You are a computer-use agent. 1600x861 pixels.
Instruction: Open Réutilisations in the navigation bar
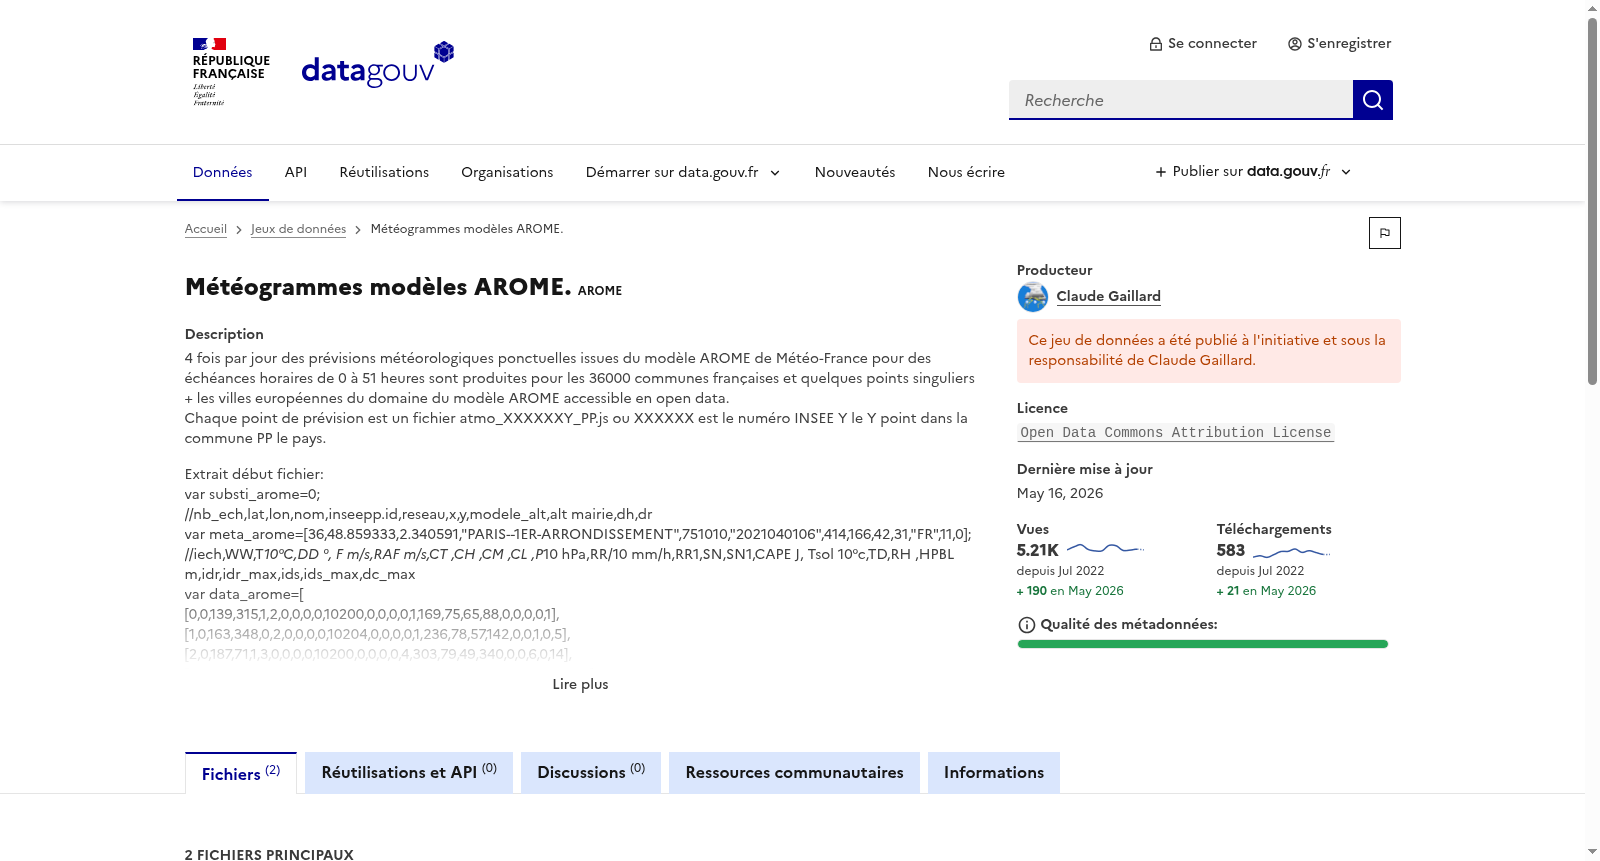(384, 173)
